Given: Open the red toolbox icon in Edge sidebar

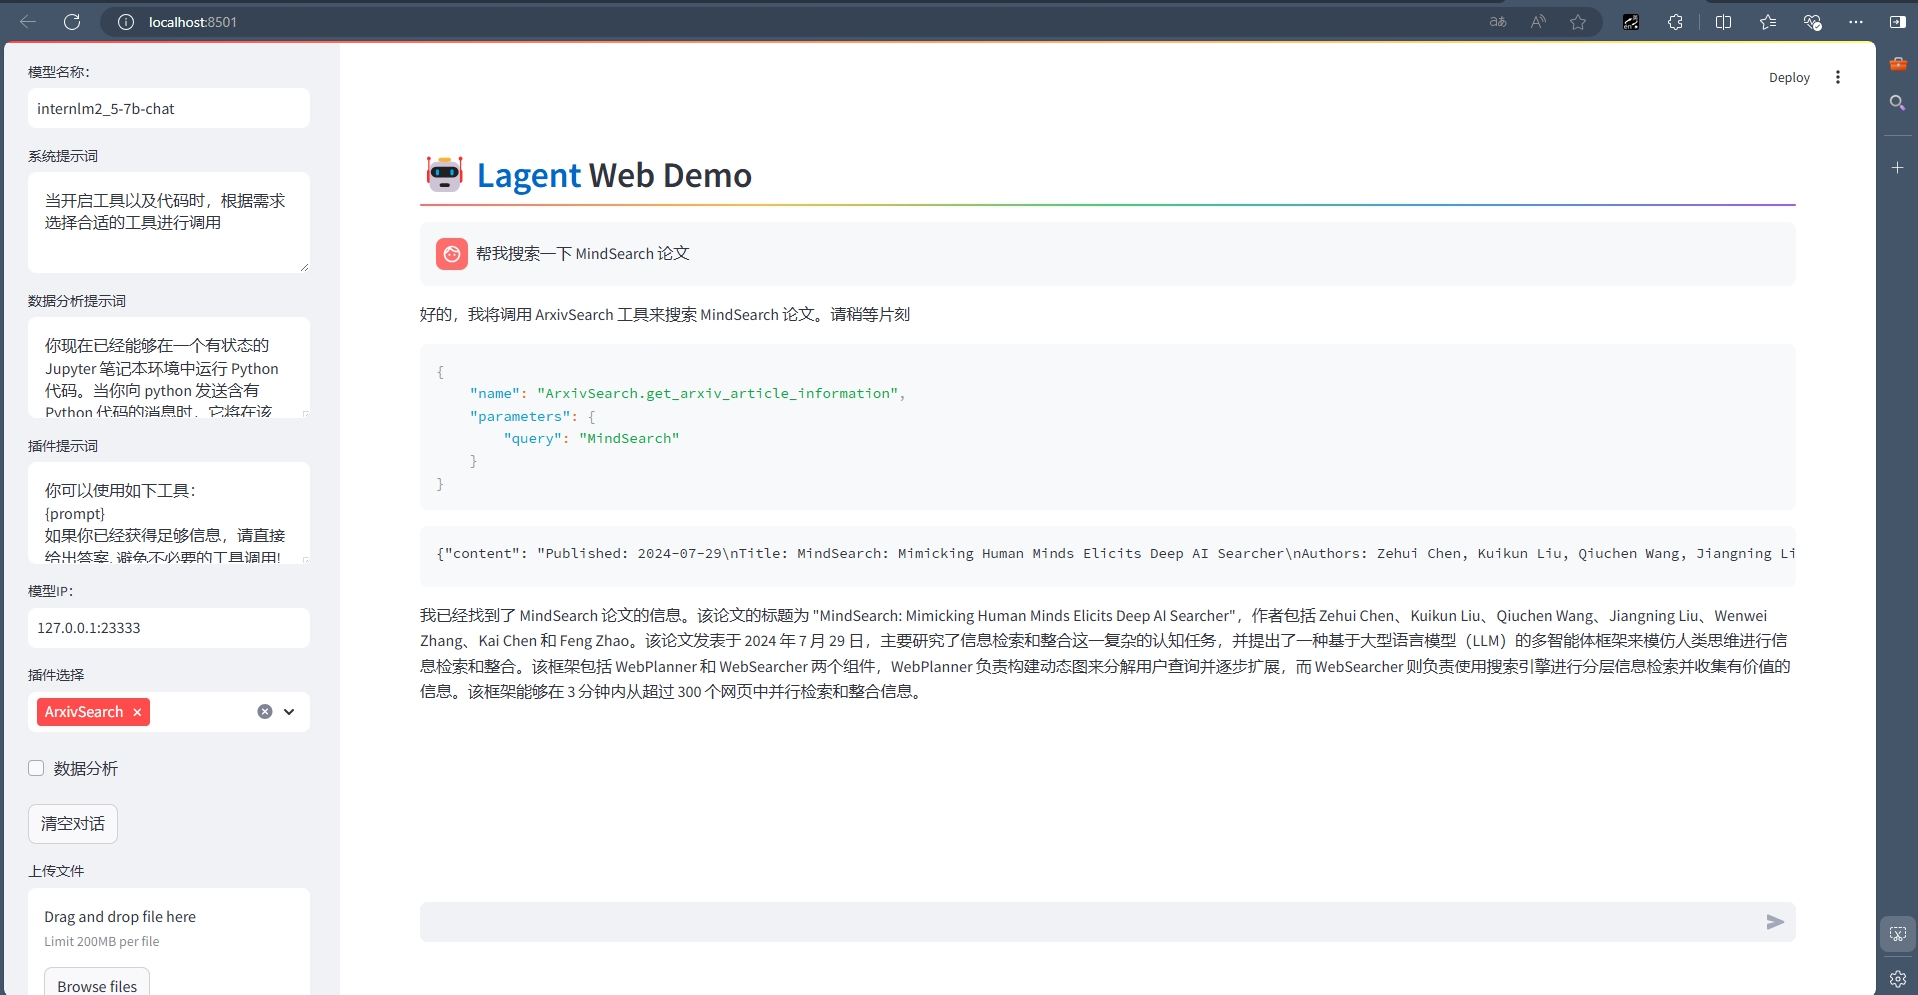Looking at the screenshot, I should click(x=1897, y=63).
